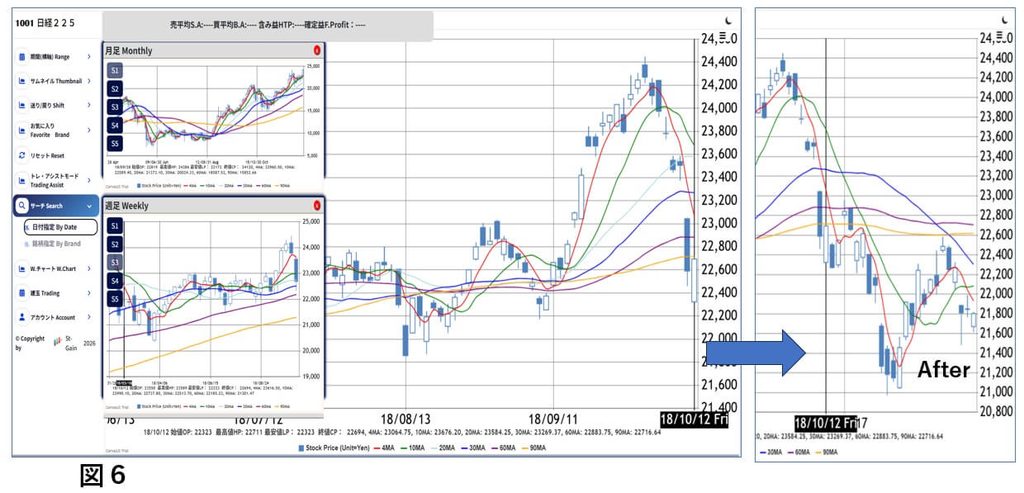Click the W.Chart menu icon

tap(22, 268)
